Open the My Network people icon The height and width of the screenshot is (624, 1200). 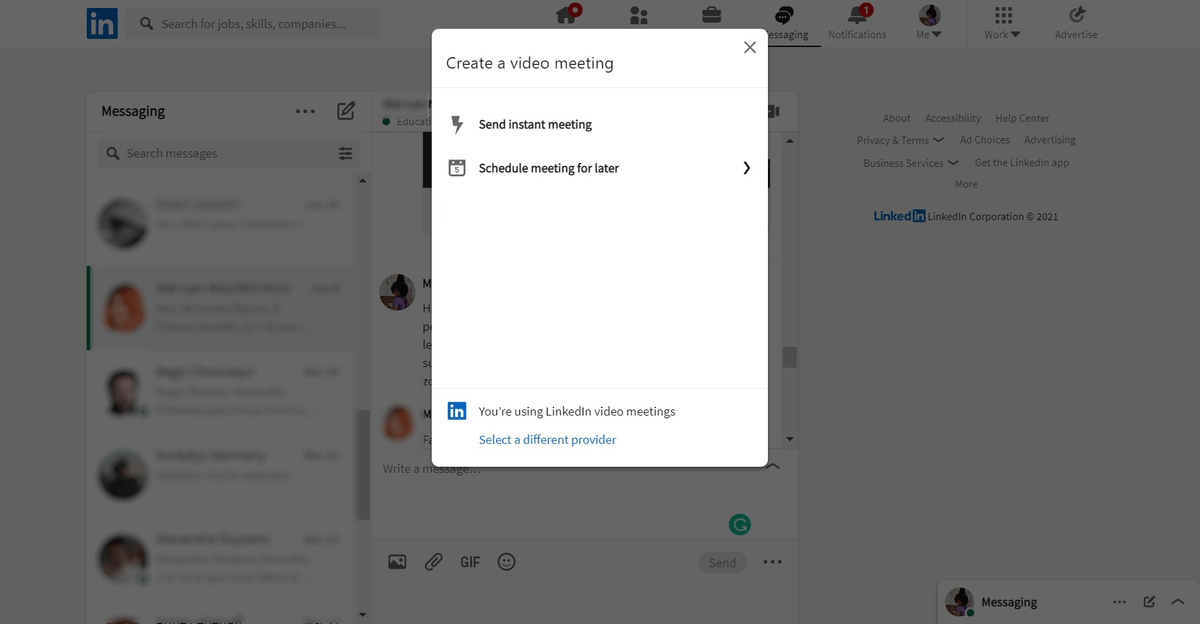(x=639, y=15)
